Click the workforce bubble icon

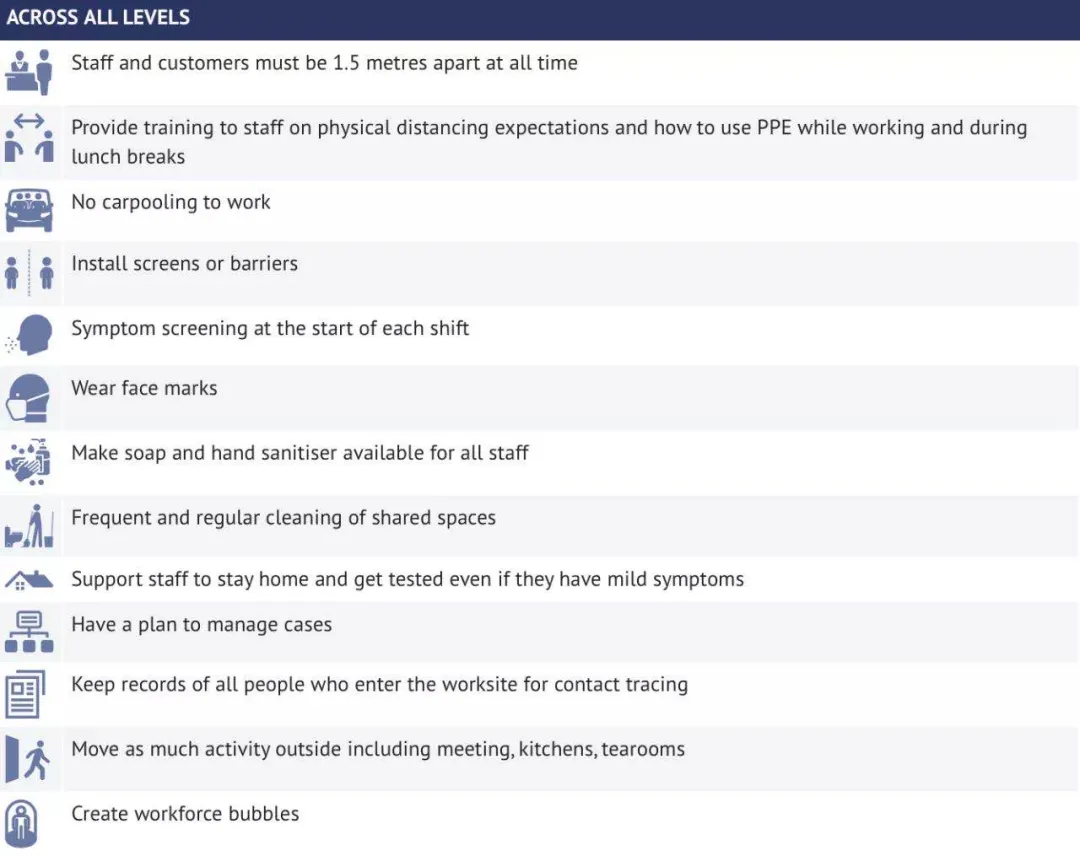(21, 823)
